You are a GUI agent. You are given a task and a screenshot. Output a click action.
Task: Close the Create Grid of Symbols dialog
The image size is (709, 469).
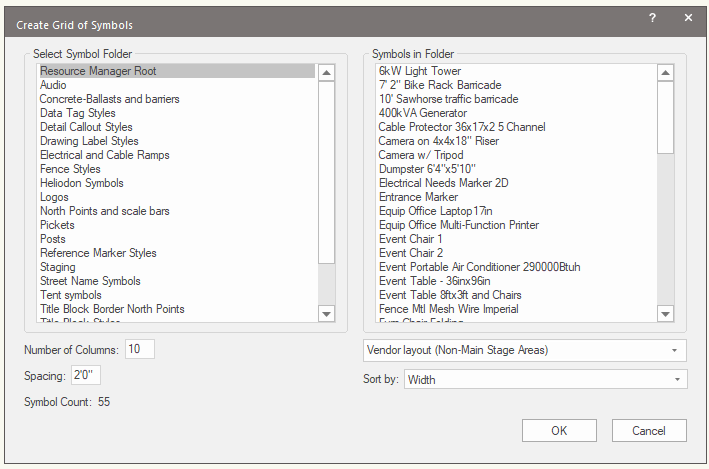(x=688, y=18)
